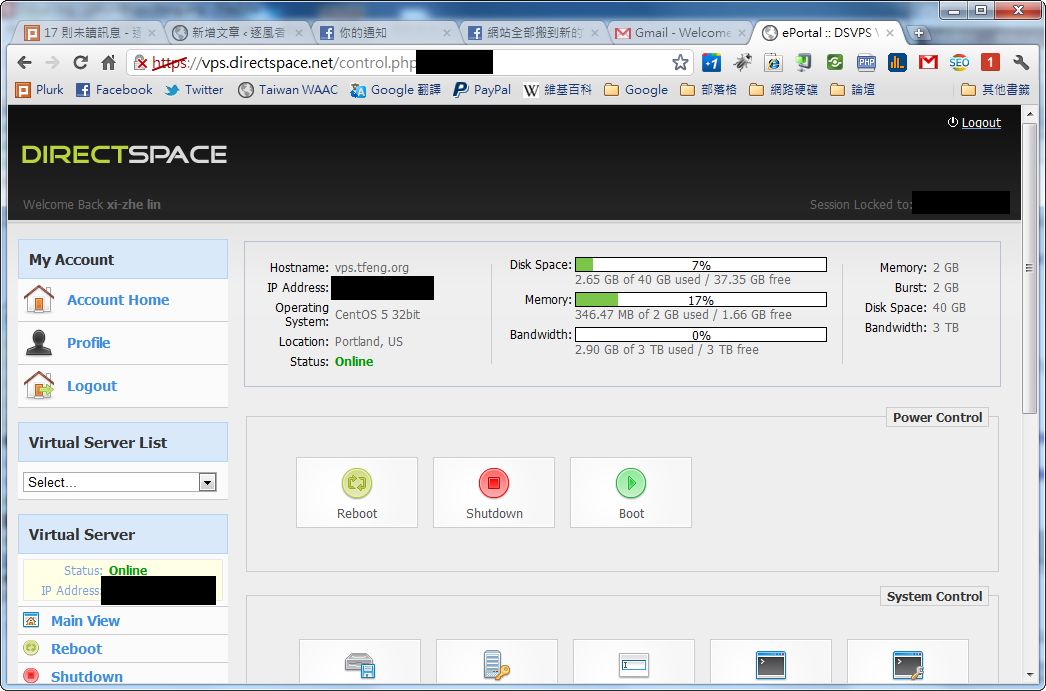
Task: Expand the 論壇 bookmarks folder
Action: pyautogui.click(x=852, y=90)
